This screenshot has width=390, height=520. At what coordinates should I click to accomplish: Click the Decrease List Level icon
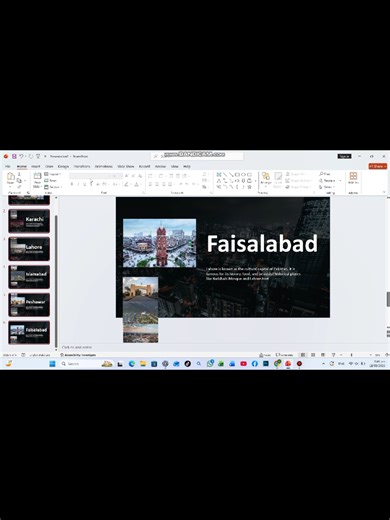171,176
